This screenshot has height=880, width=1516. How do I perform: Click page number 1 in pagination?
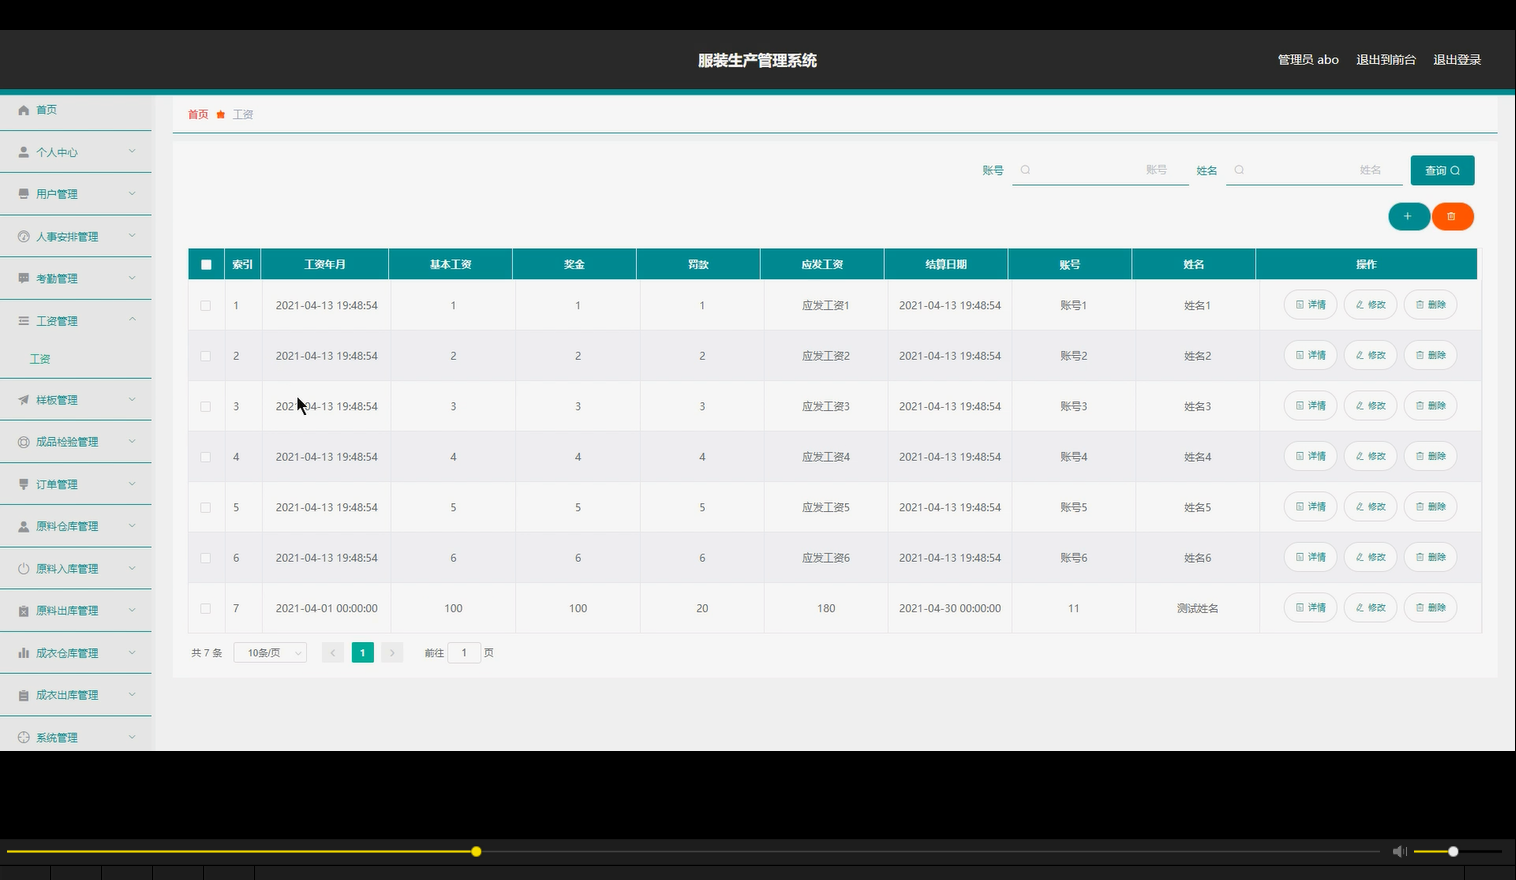tap(363, 653)
